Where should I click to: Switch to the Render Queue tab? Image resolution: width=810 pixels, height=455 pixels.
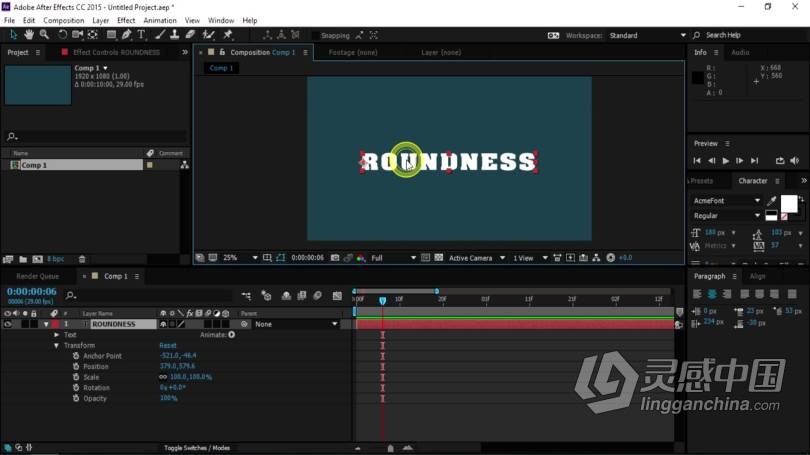(x=35, y=276)
